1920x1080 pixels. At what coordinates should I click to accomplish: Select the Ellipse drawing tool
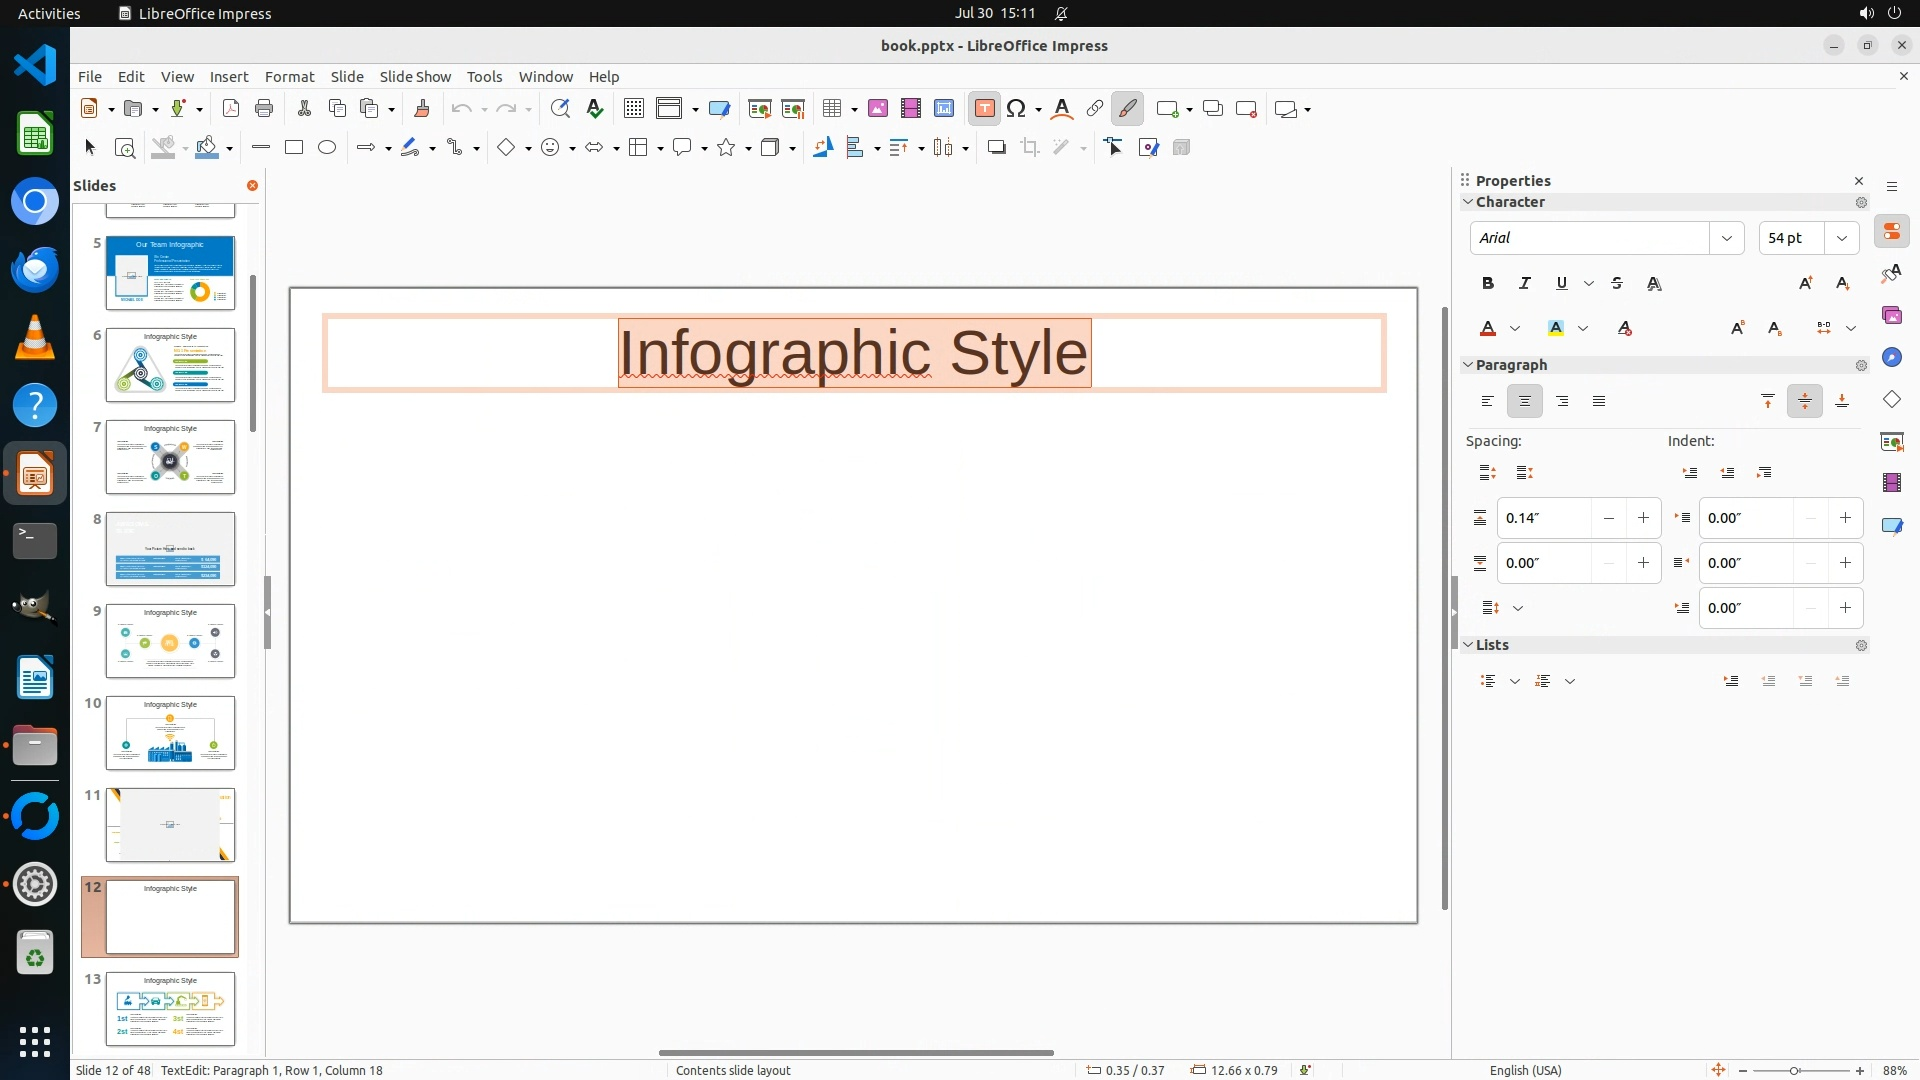click(327, 148)
